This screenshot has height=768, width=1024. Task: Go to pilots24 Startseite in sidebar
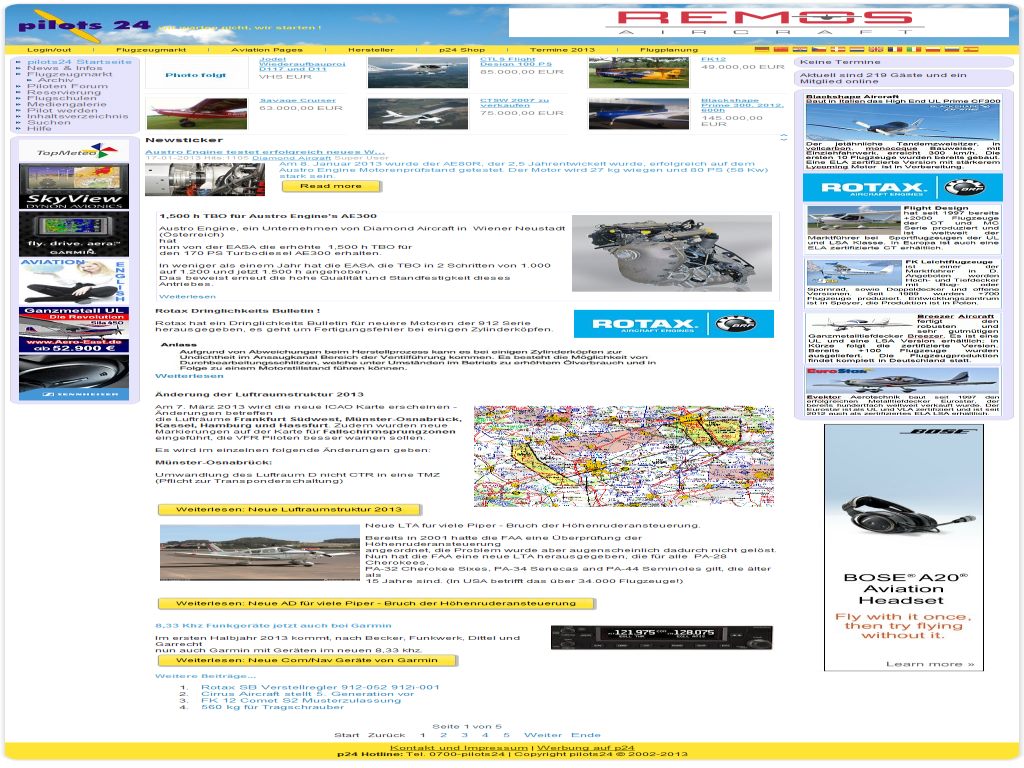(x=79, y=61)
